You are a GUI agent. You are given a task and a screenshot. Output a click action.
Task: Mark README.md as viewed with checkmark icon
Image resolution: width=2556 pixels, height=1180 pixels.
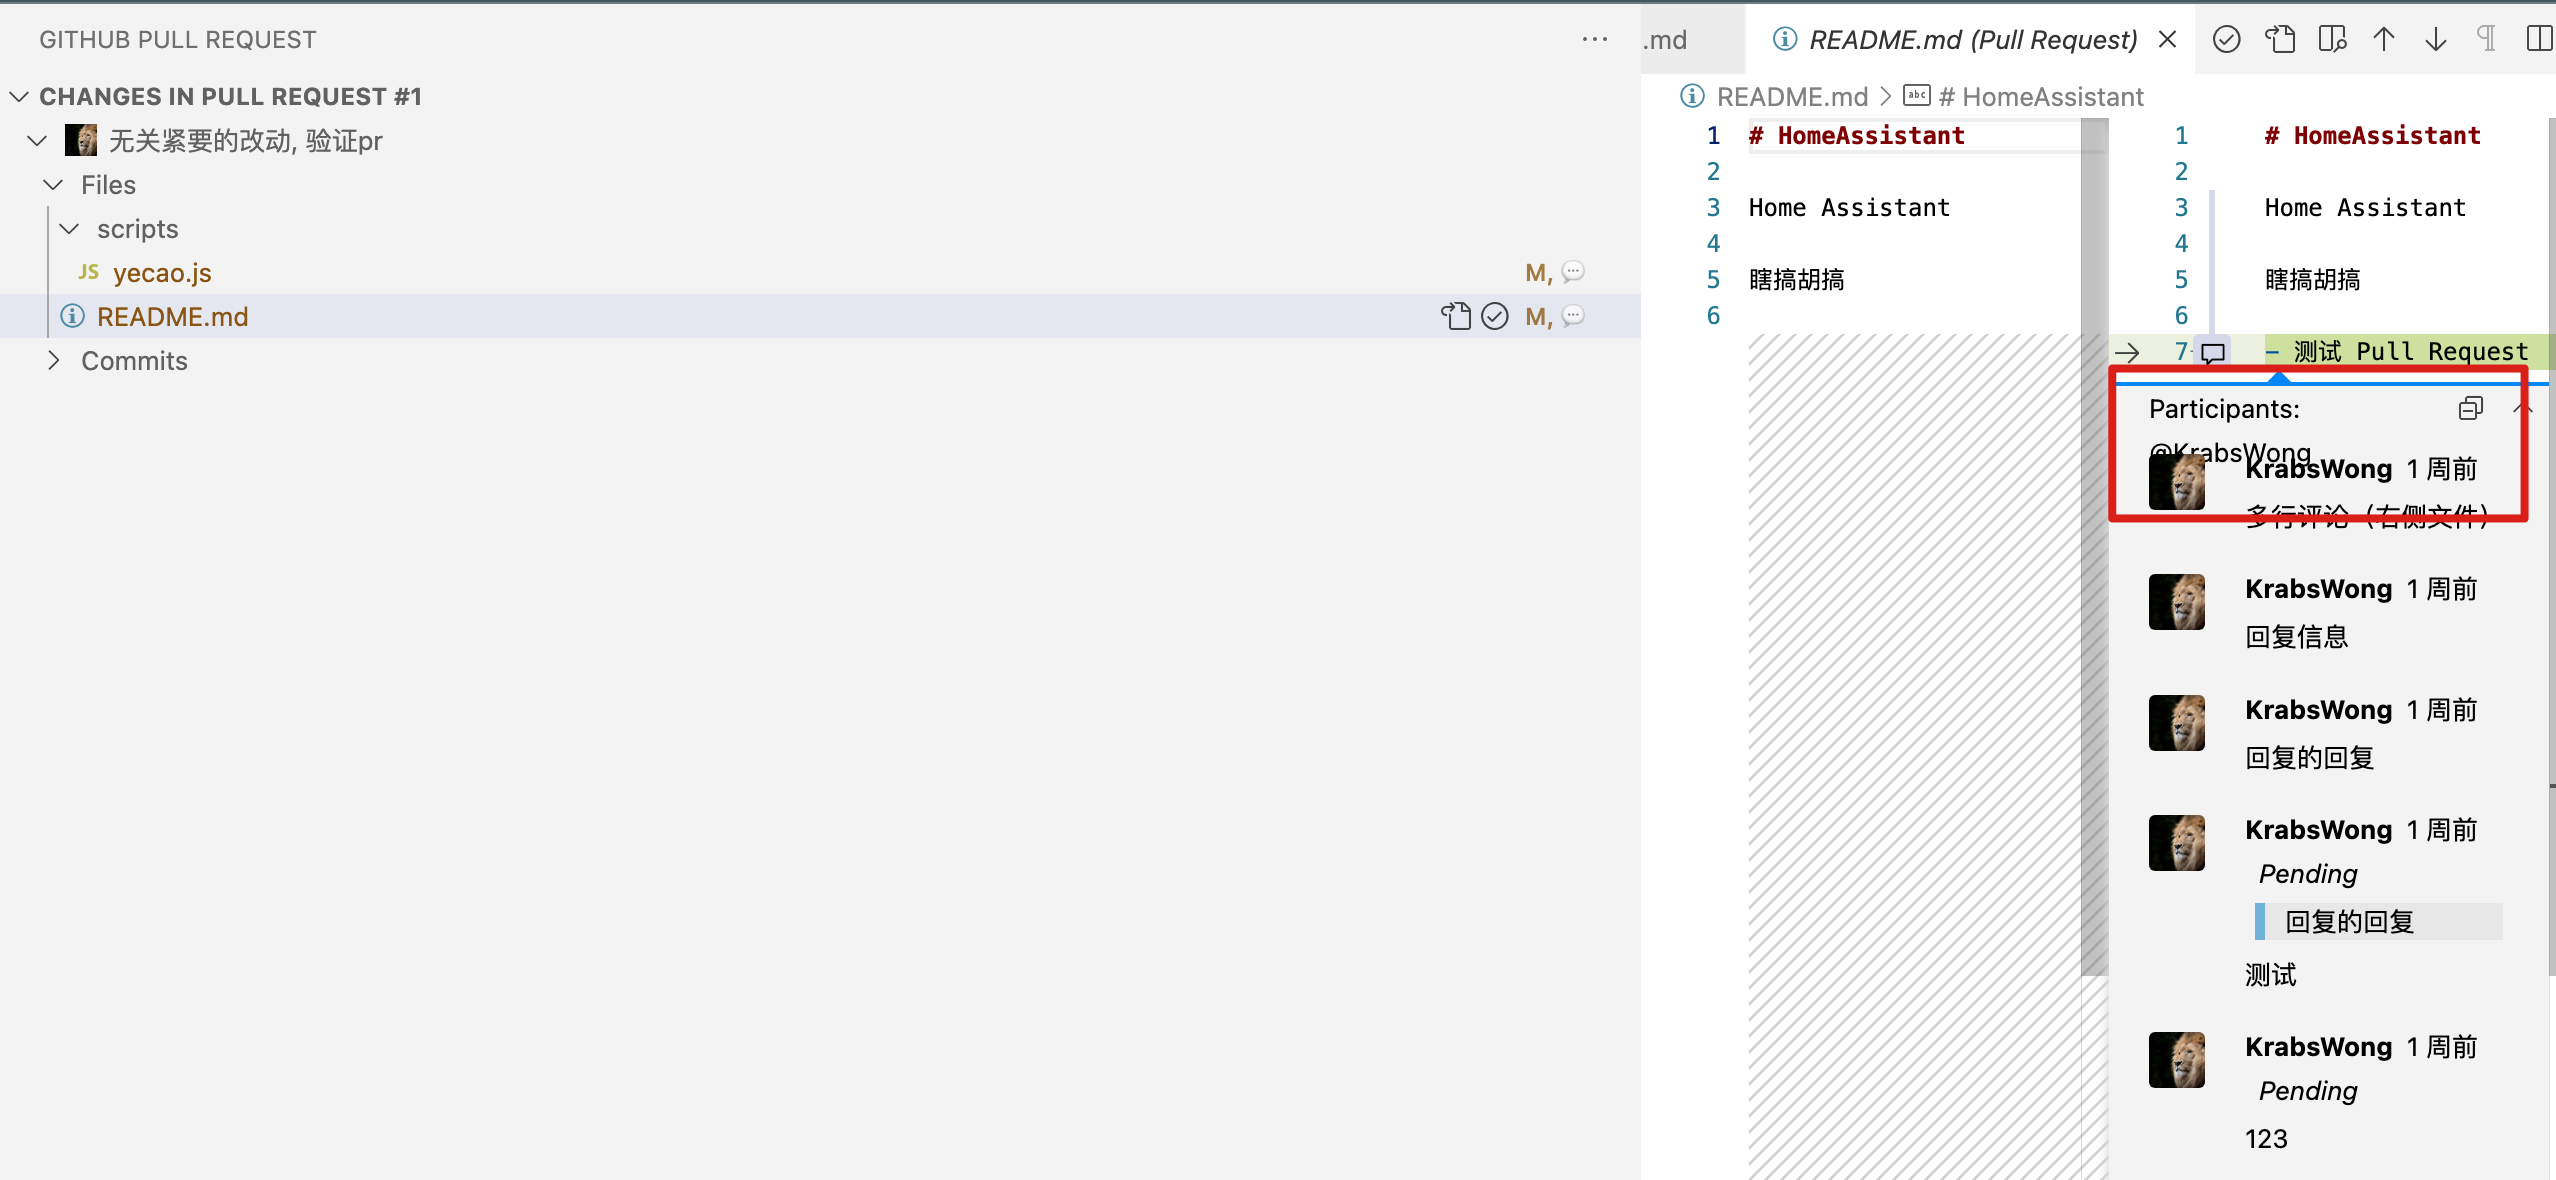[x=1494, y=316]
